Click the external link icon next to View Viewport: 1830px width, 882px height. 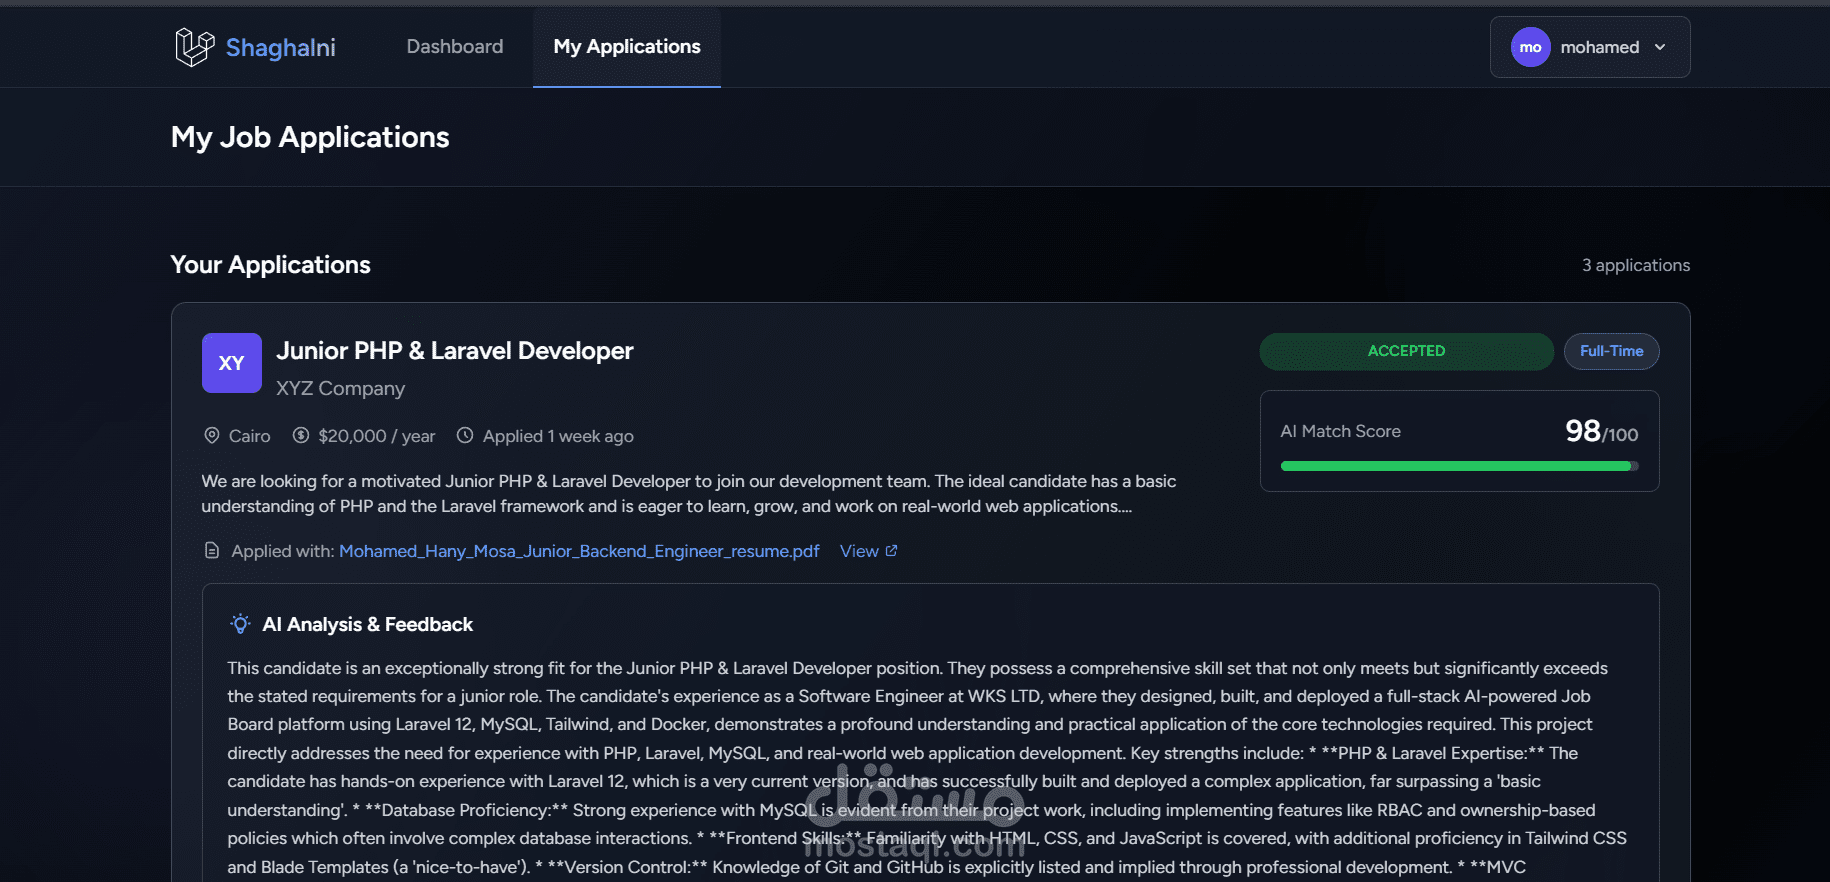(891, 550)
